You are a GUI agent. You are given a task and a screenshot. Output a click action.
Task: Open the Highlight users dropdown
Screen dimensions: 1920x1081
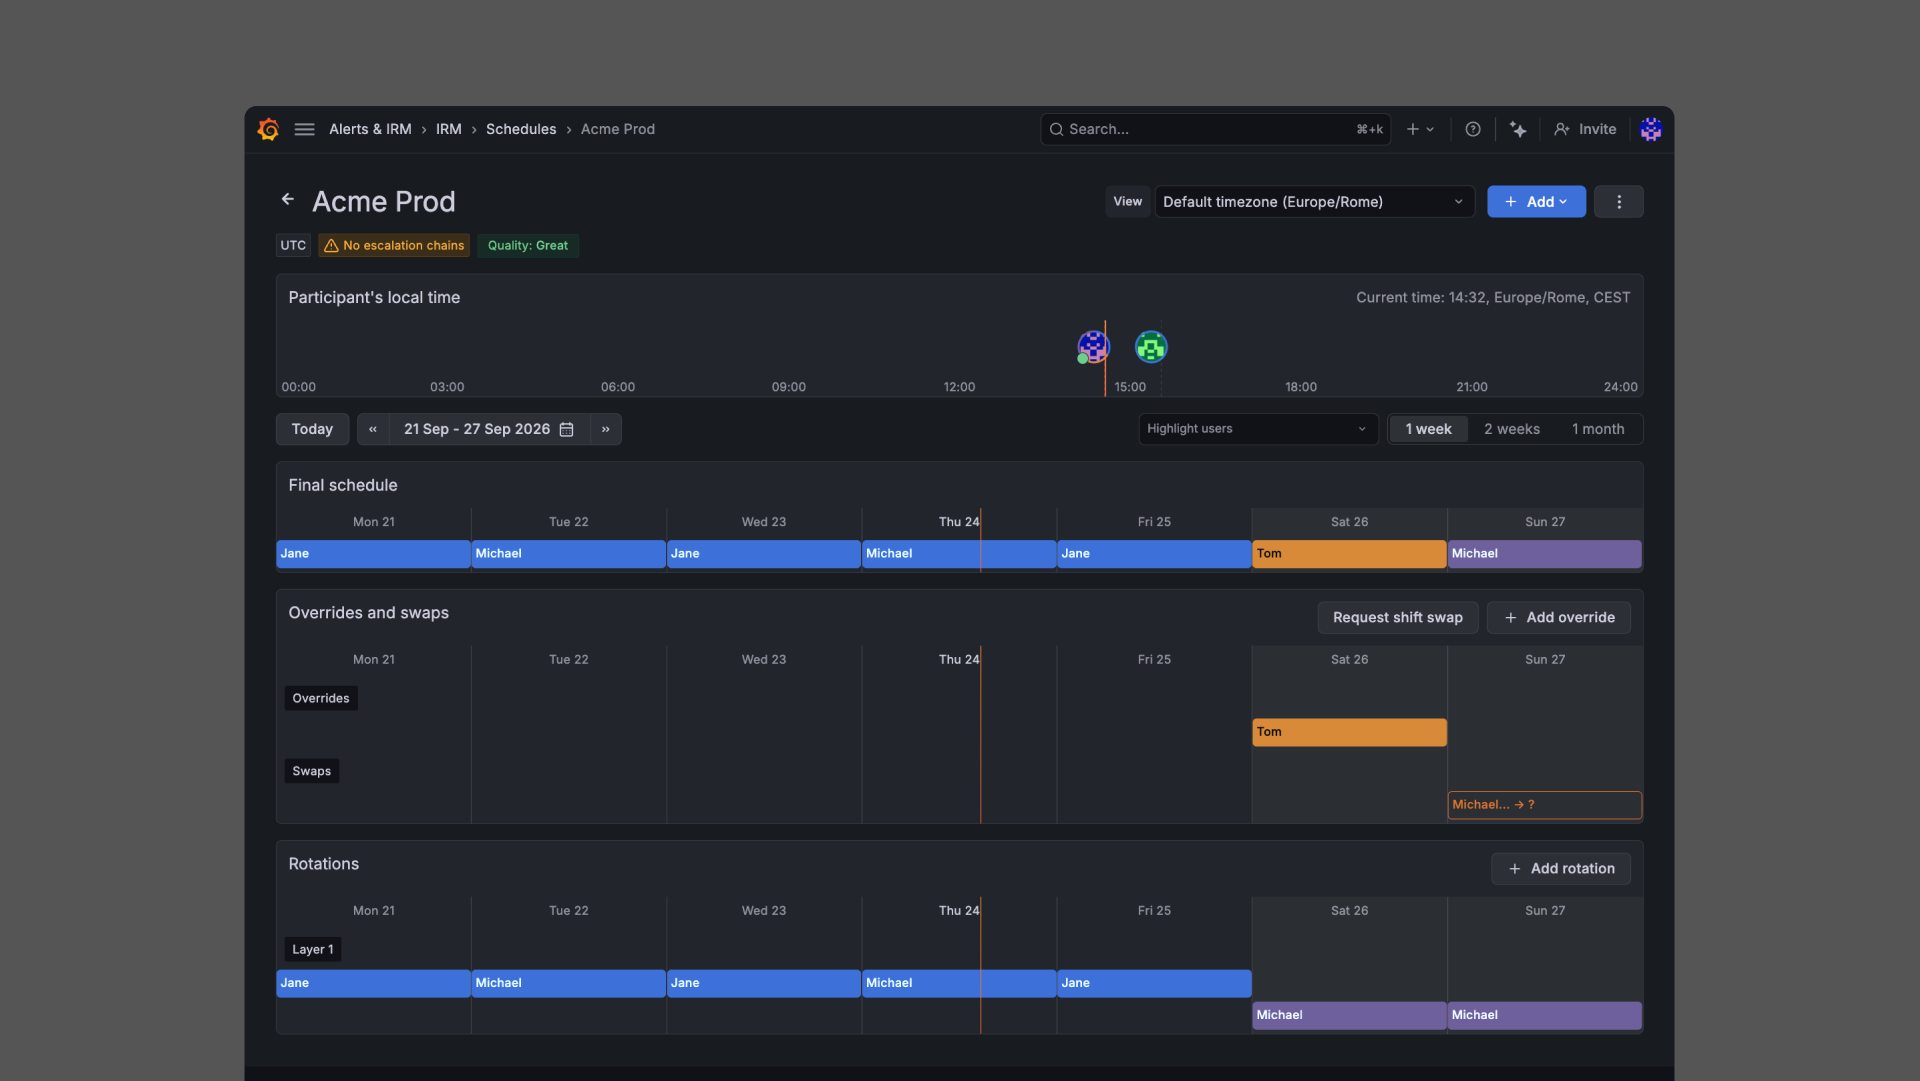(1258, 429)
